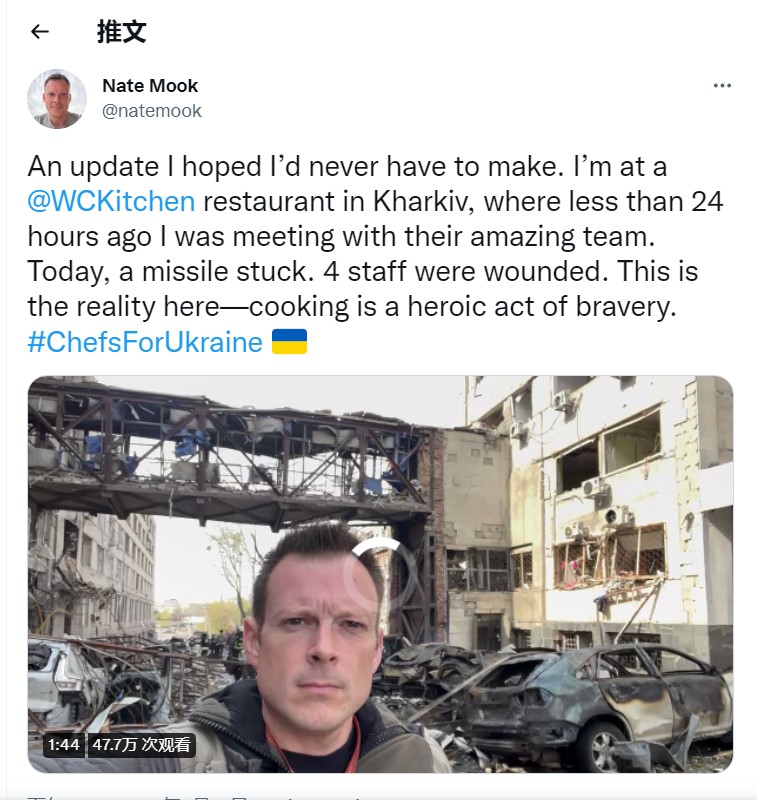Viewport: 757px width, 800px height.
Task: Open the #ChefsForUkraine hashtag
Action: coord(145,341)
